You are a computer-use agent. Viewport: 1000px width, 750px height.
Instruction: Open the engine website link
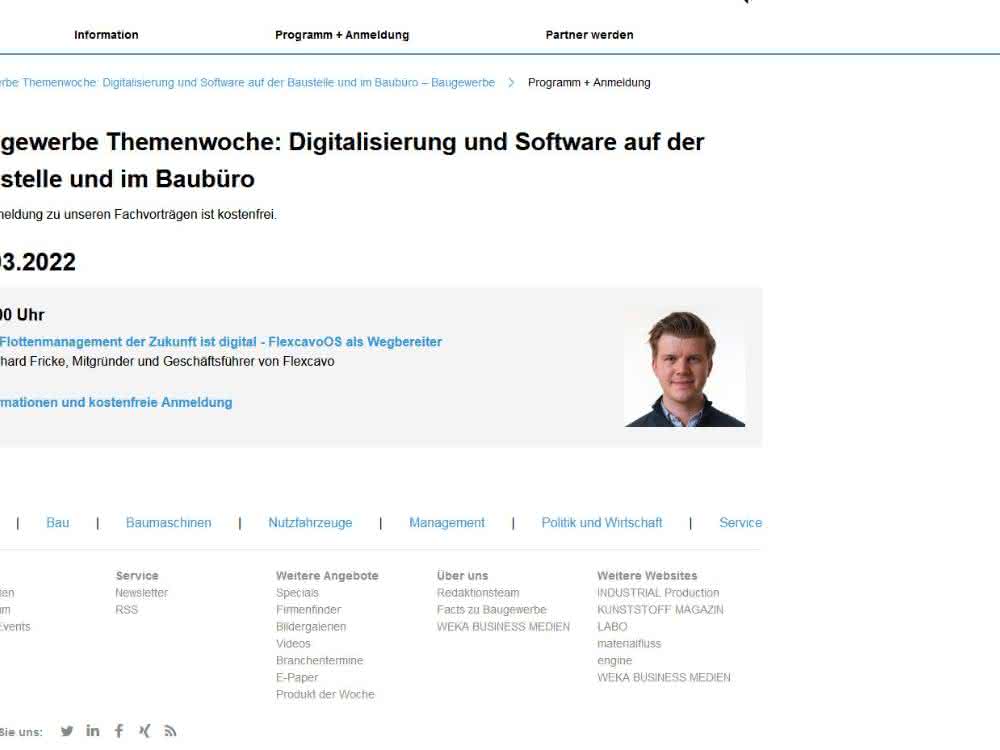[615, 661]
